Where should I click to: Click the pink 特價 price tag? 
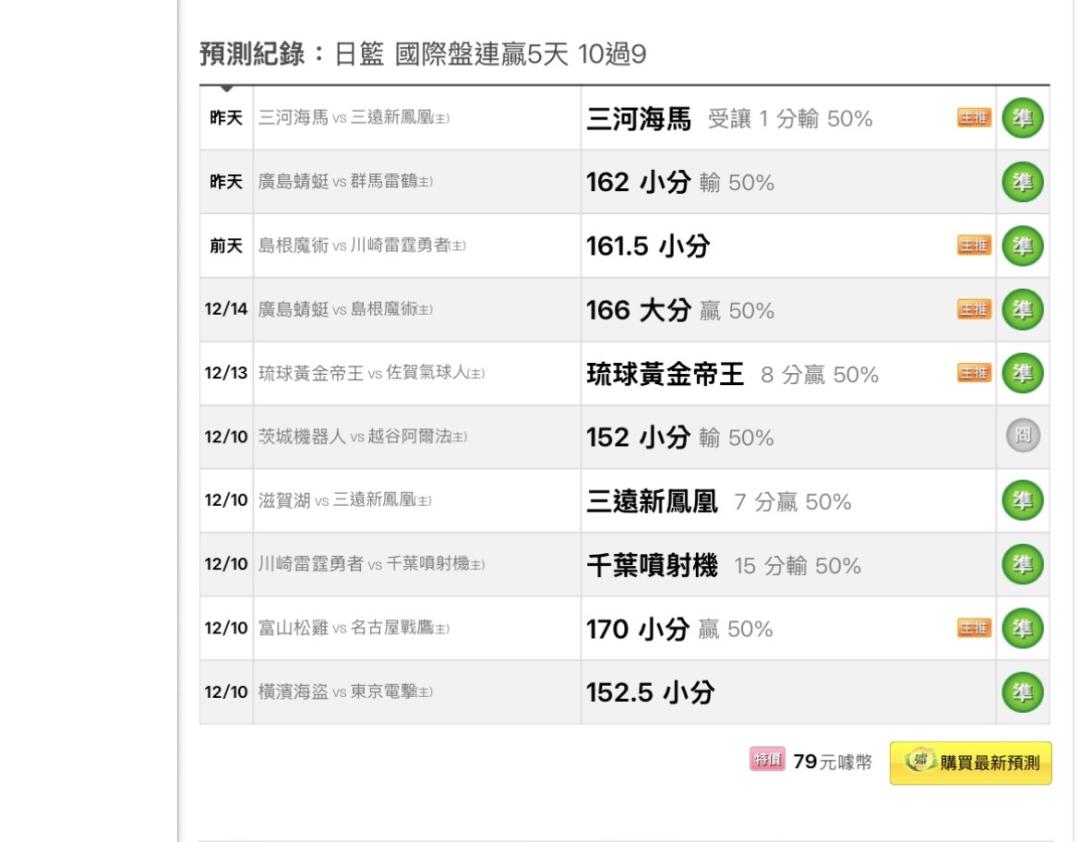pyautogui.click(x=767, y=761)
